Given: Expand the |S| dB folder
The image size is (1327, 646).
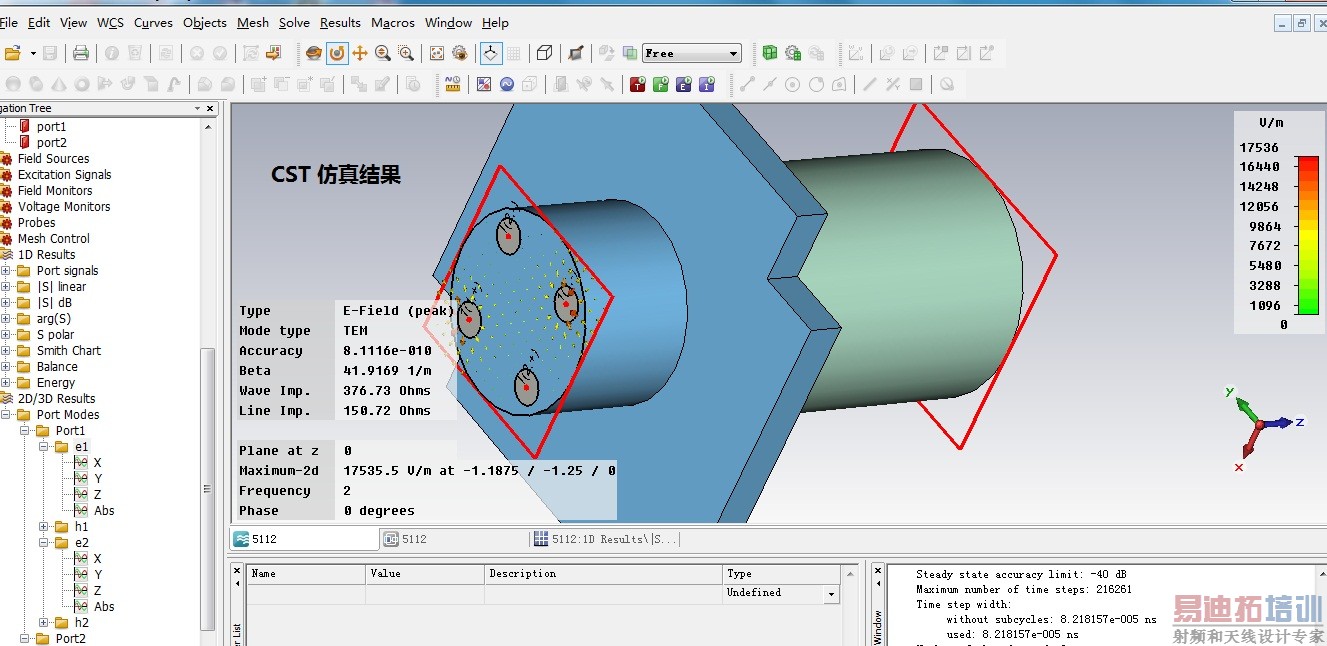Looking at the screenshot, I should point(6,303).
